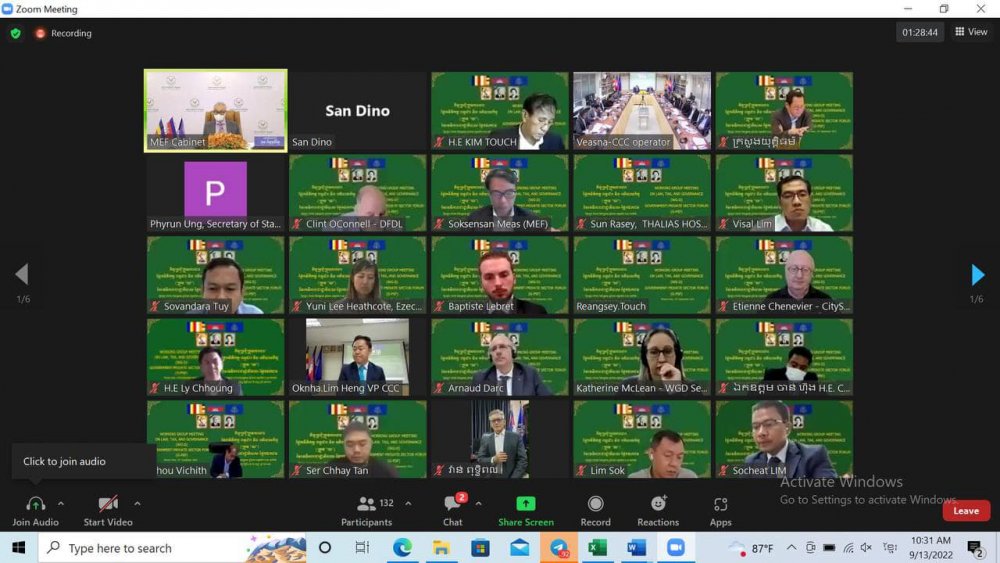Open Microsoft Store from taskbar
Screen dimensions: 1000x563
(x=480, y=548)
